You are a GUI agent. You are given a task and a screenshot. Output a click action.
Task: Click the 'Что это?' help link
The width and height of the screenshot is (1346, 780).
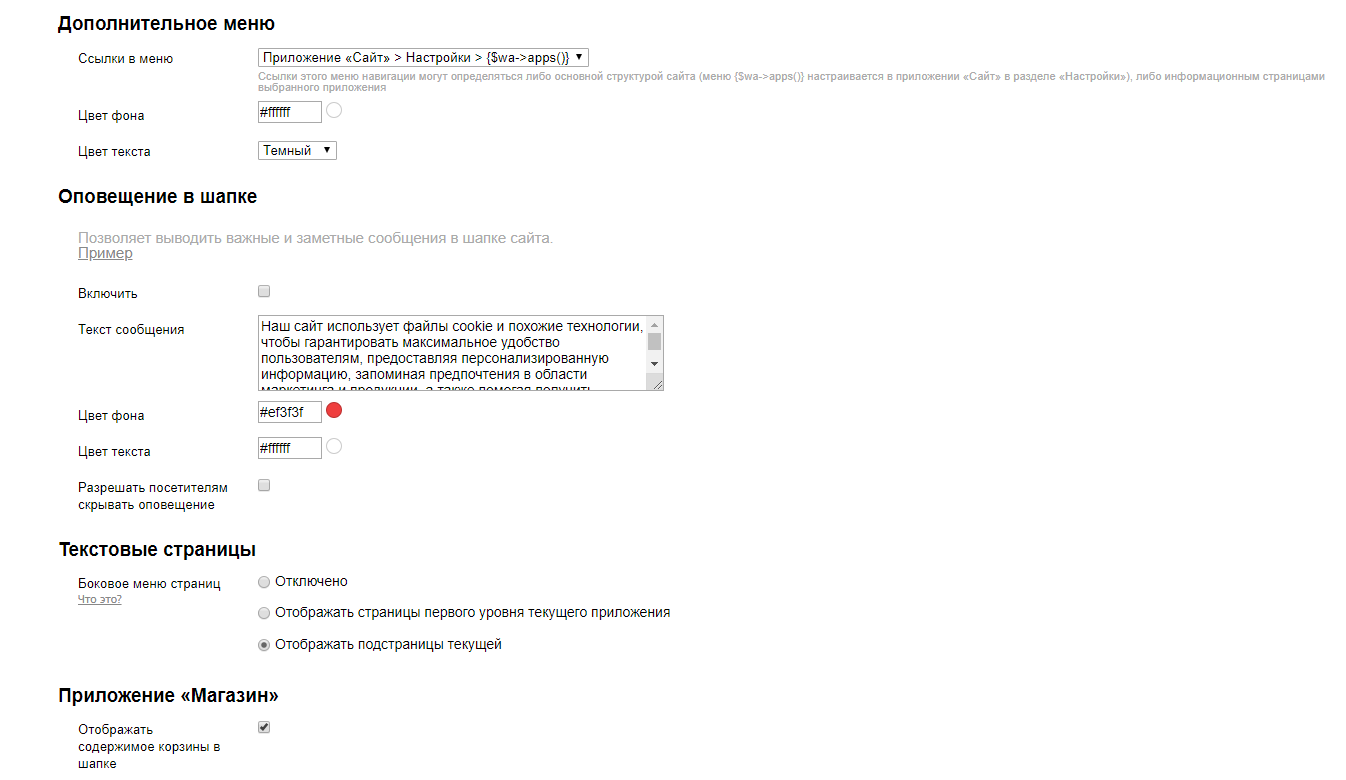tap(100, 600)
